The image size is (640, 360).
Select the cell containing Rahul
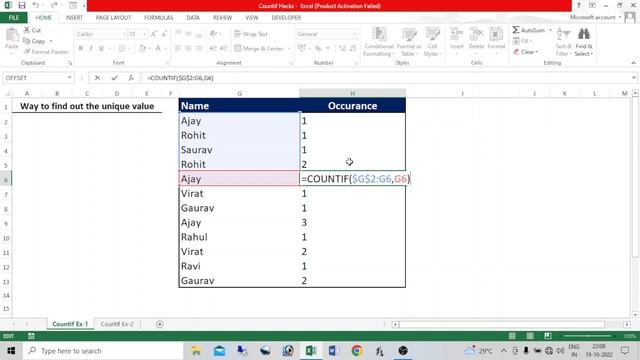pyautogui.click(x=239, y=237)
